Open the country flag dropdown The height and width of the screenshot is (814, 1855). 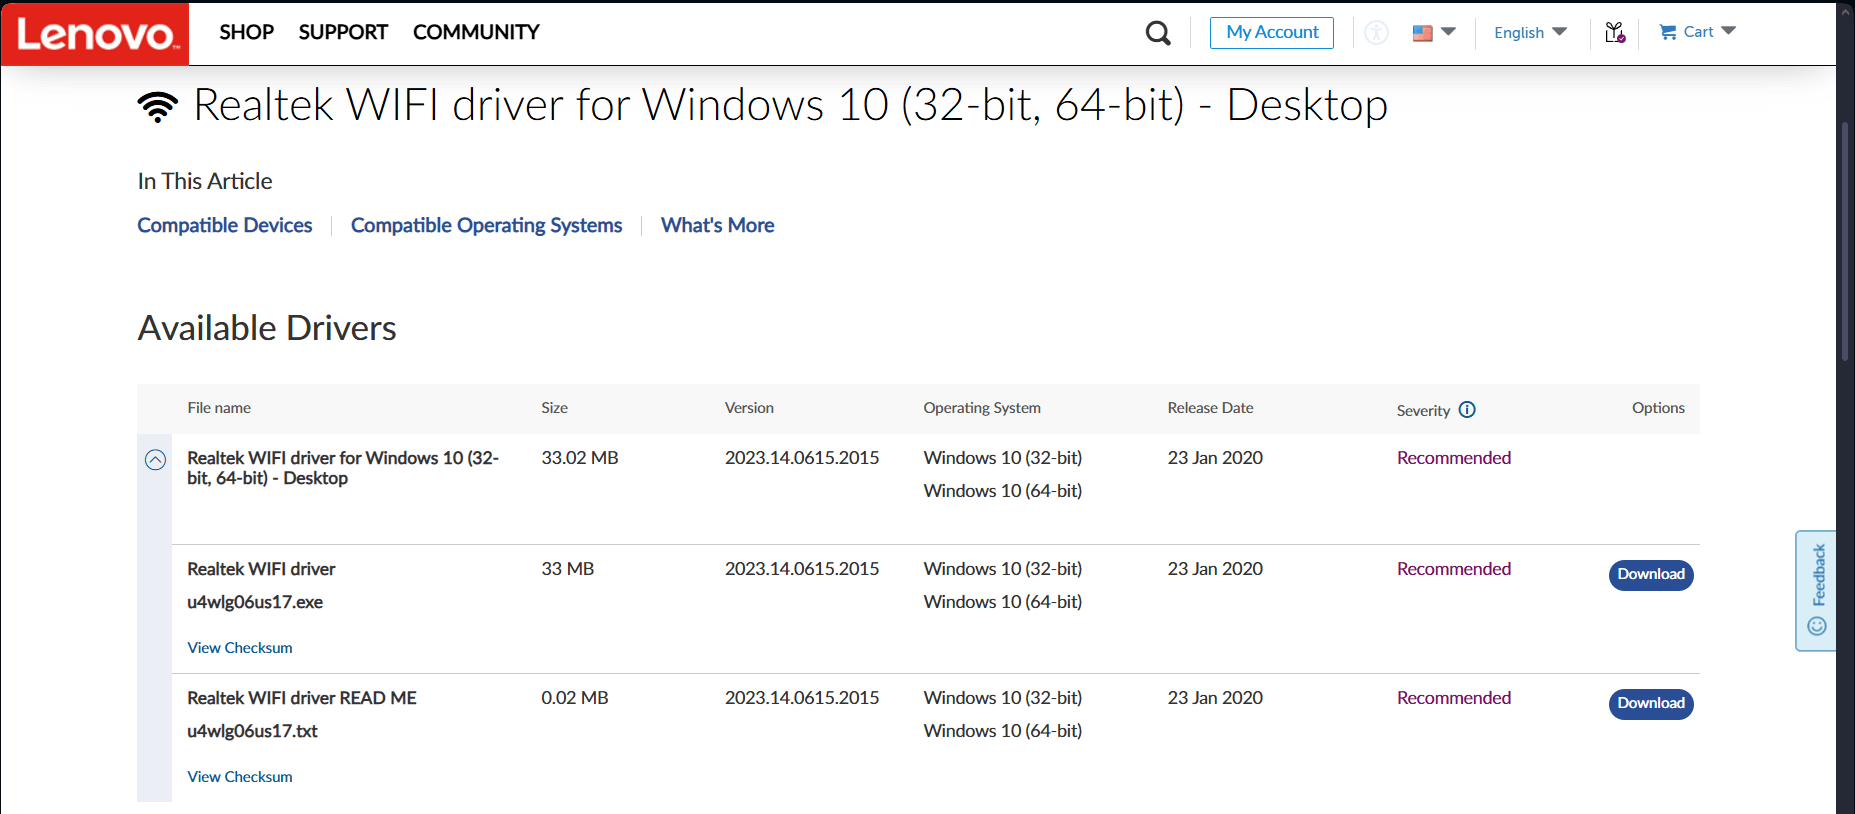(x=1434, y=33)
